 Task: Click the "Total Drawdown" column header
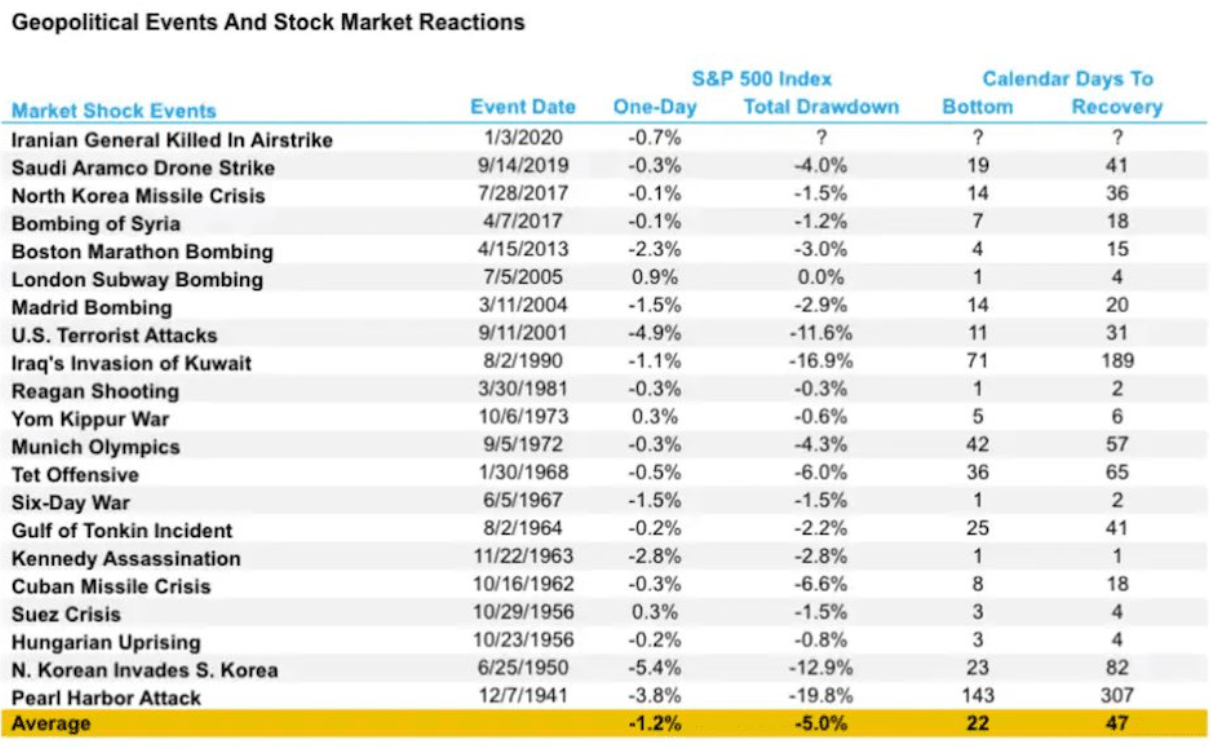tap(821, 107)
